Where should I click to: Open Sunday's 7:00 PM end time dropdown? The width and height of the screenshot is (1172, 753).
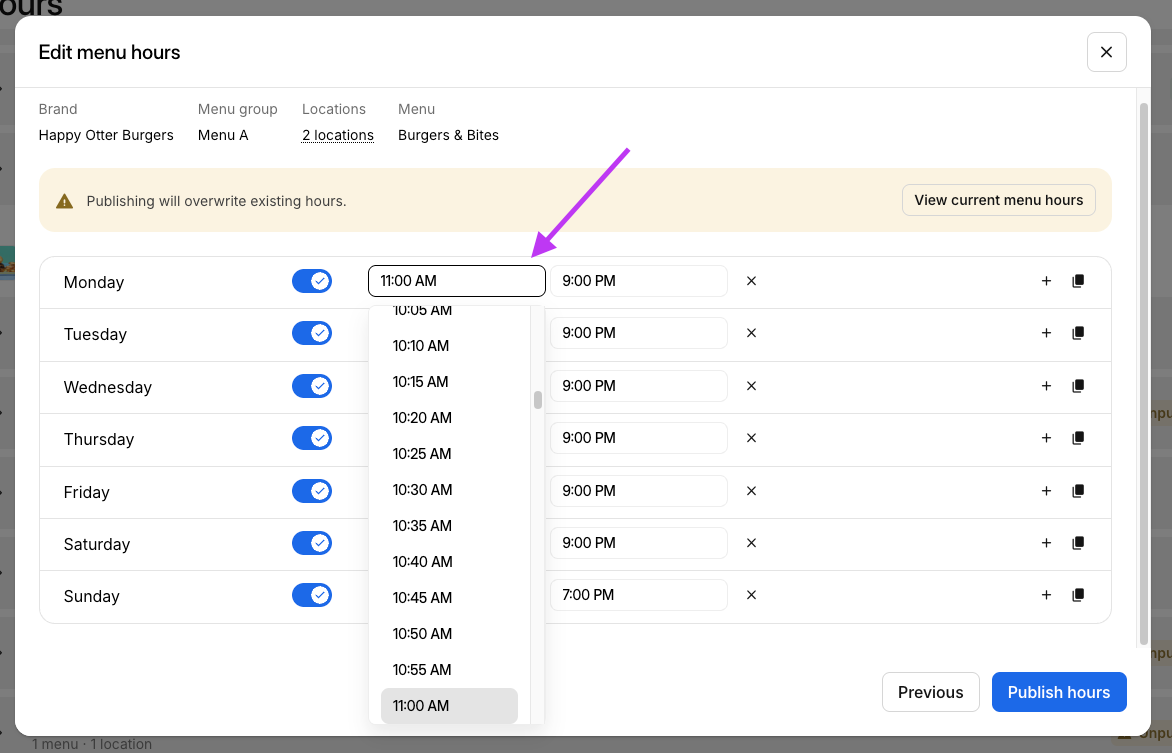coord(638,595)
